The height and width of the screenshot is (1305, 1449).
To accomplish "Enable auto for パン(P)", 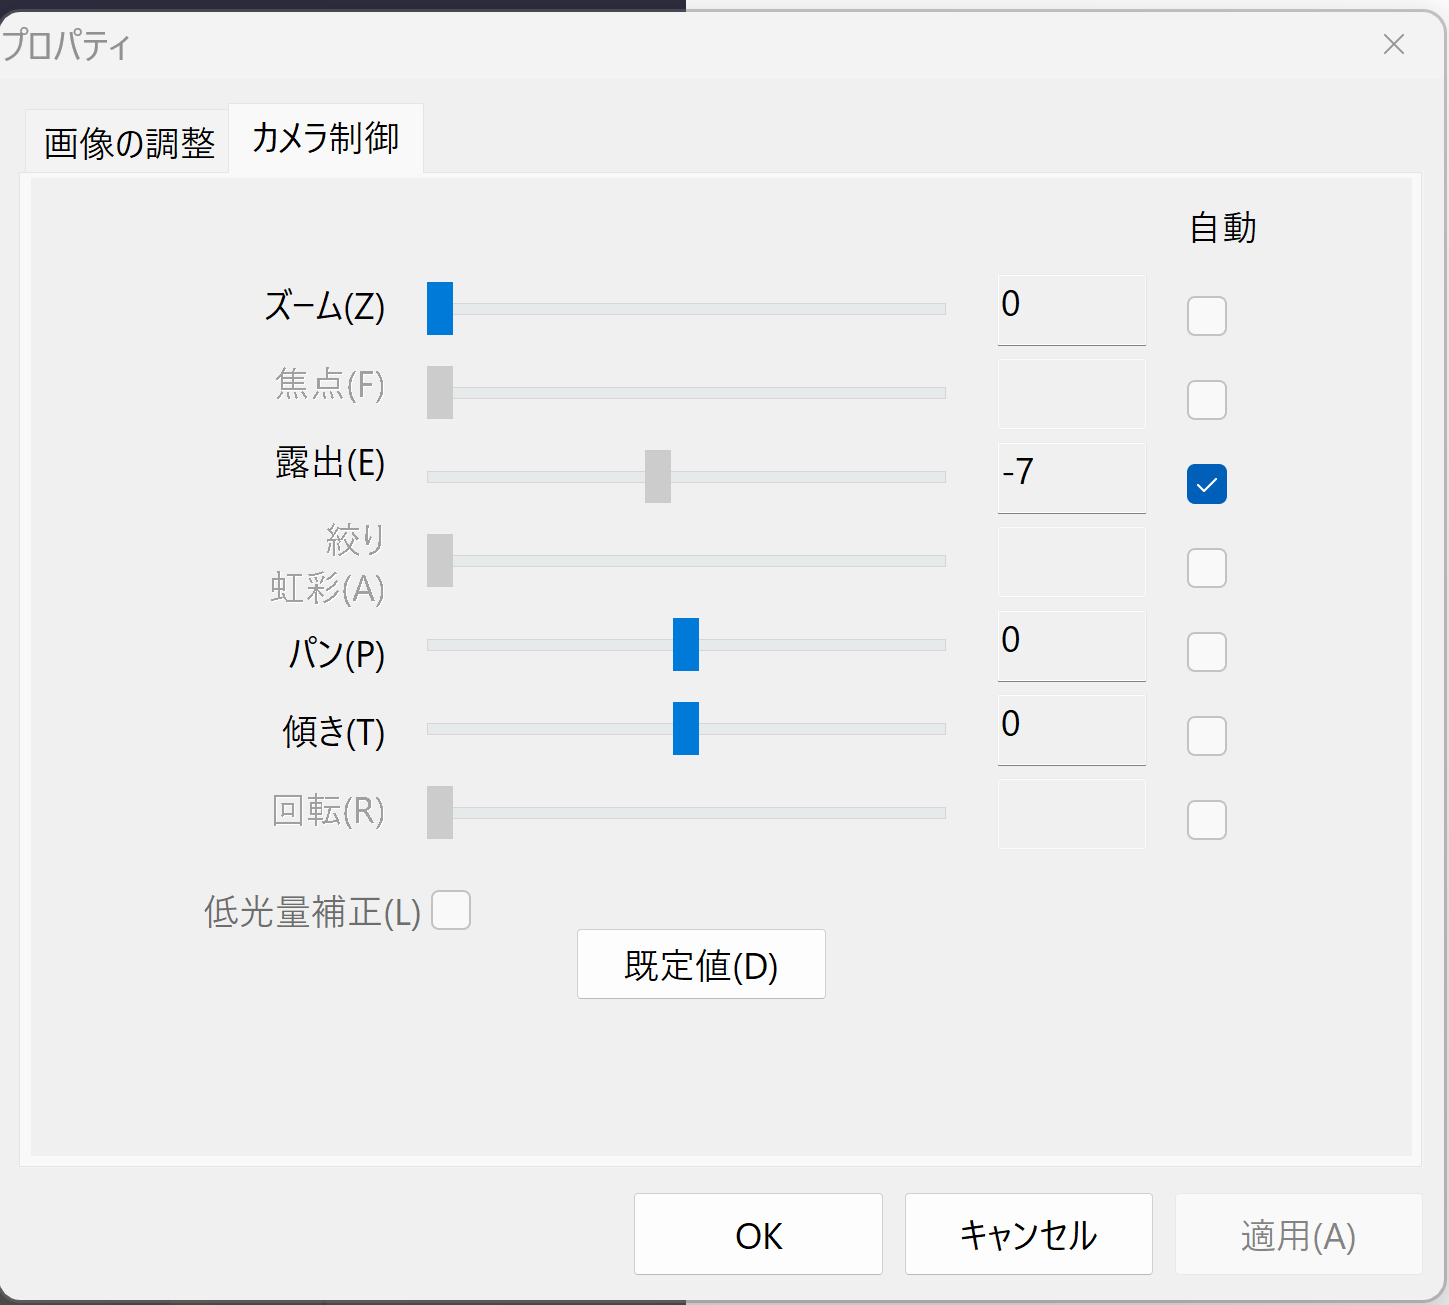I will [x=1206, y=652].
